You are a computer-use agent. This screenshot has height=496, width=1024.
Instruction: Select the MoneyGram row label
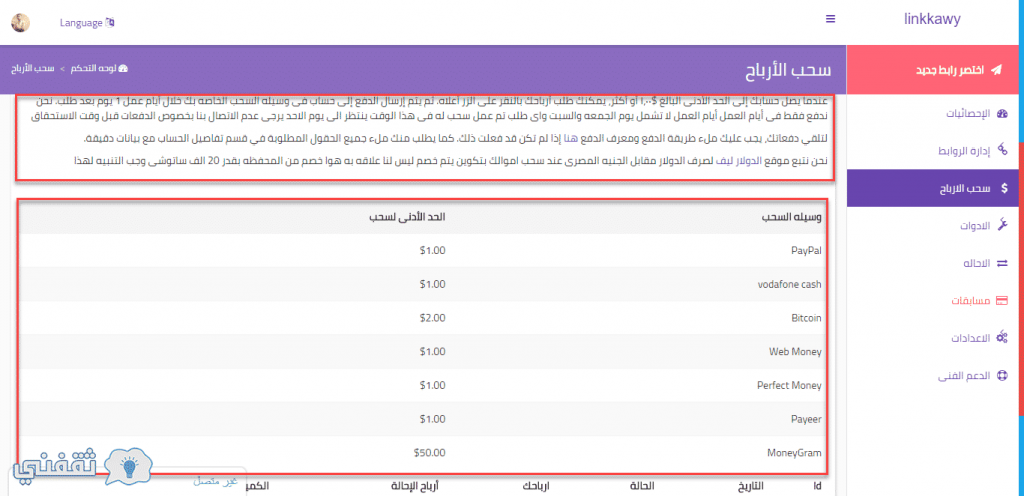pos(795,453)
